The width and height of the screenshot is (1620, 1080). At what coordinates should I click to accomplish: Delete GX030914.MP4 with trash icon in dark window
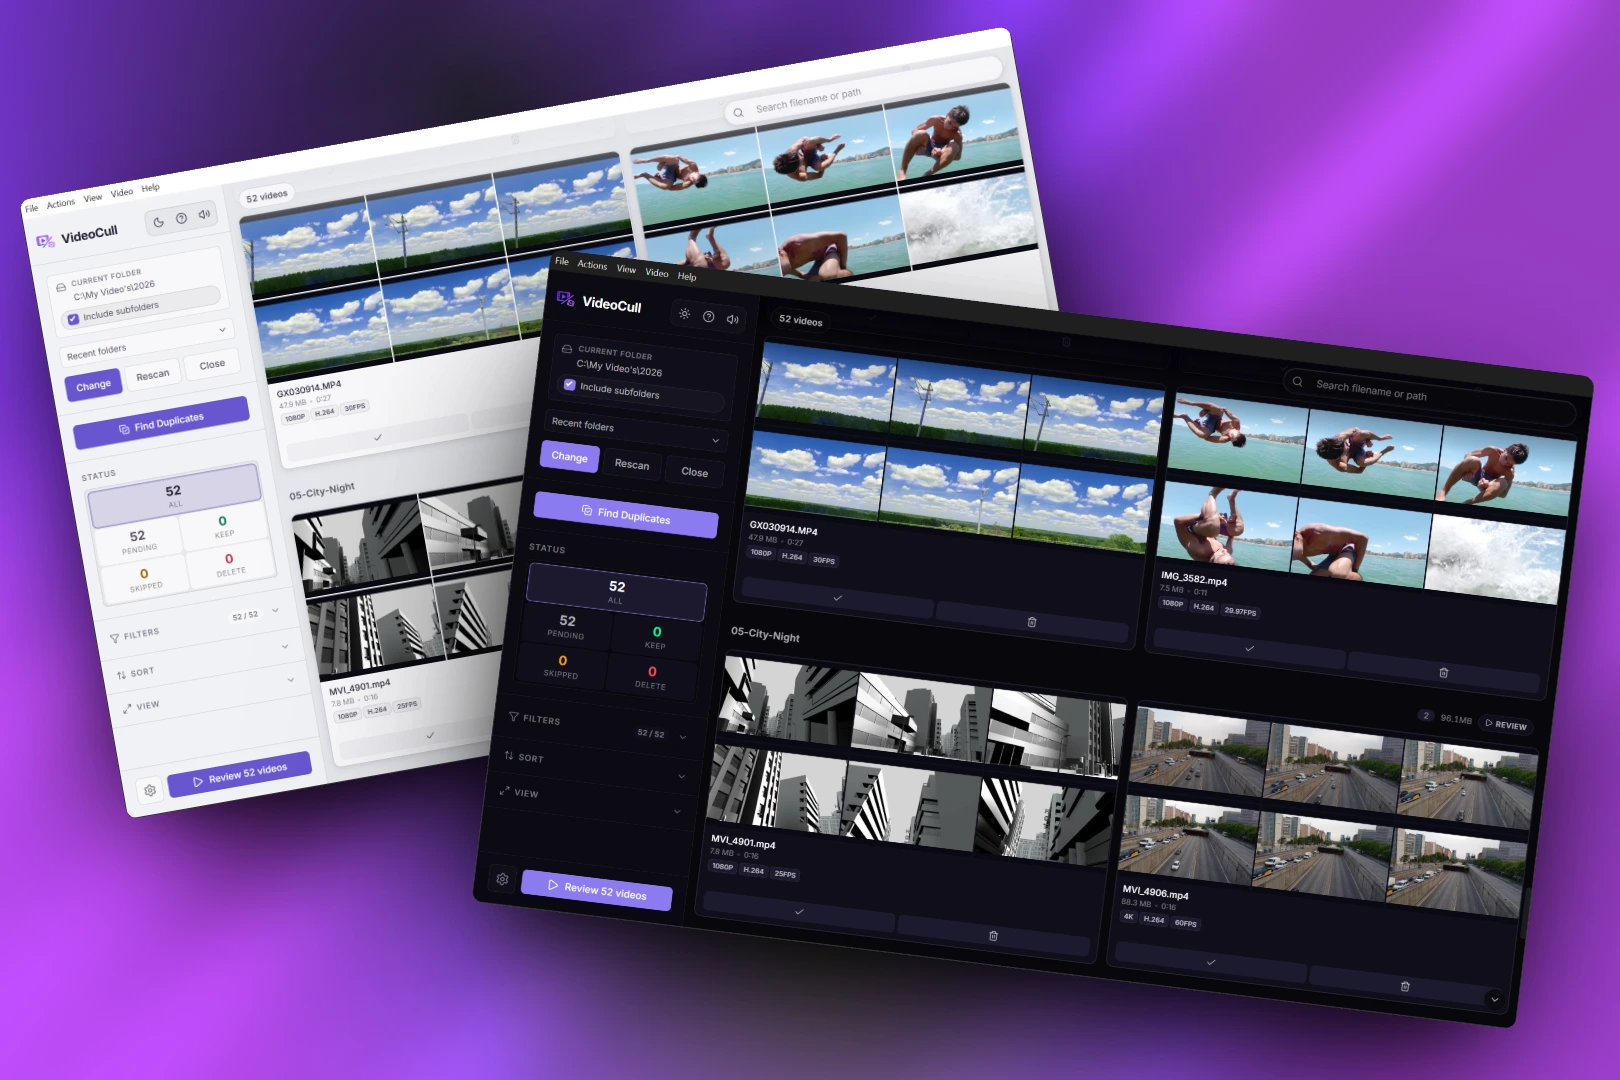1032,622
